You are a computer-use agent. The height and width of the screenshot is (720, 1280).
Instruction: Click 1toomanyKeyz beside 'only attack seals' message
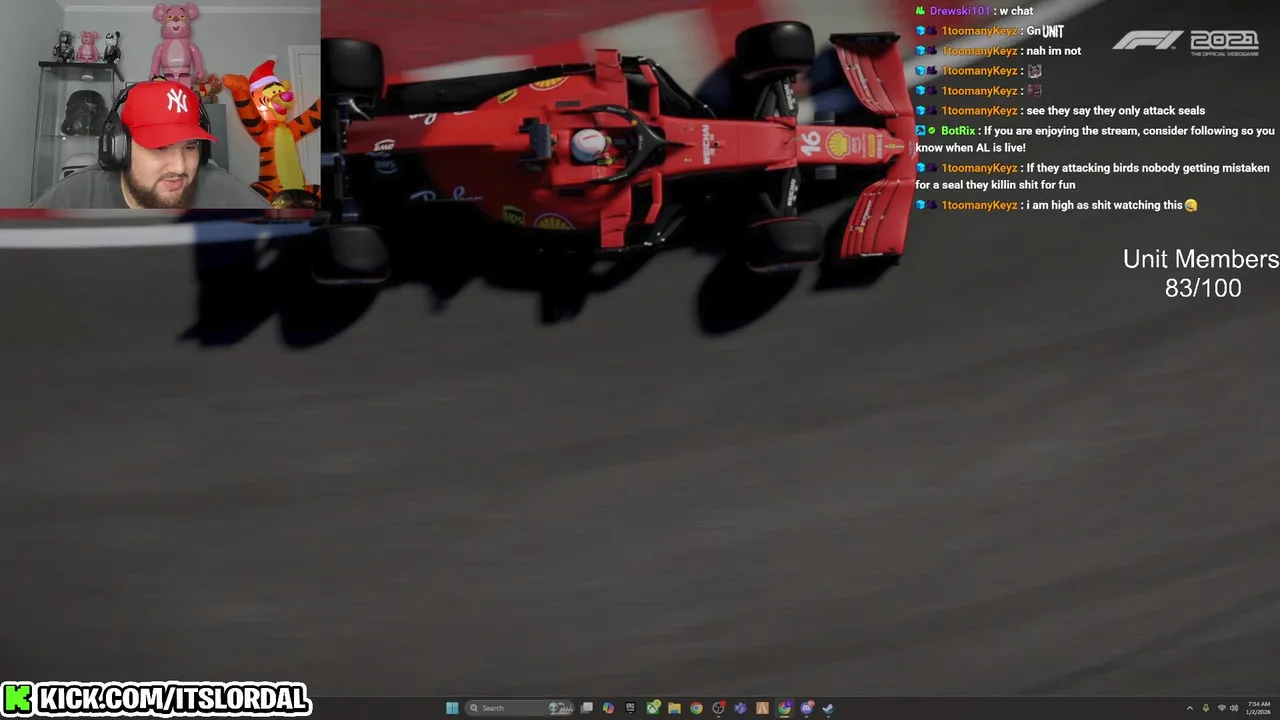(x=979, y=111)
